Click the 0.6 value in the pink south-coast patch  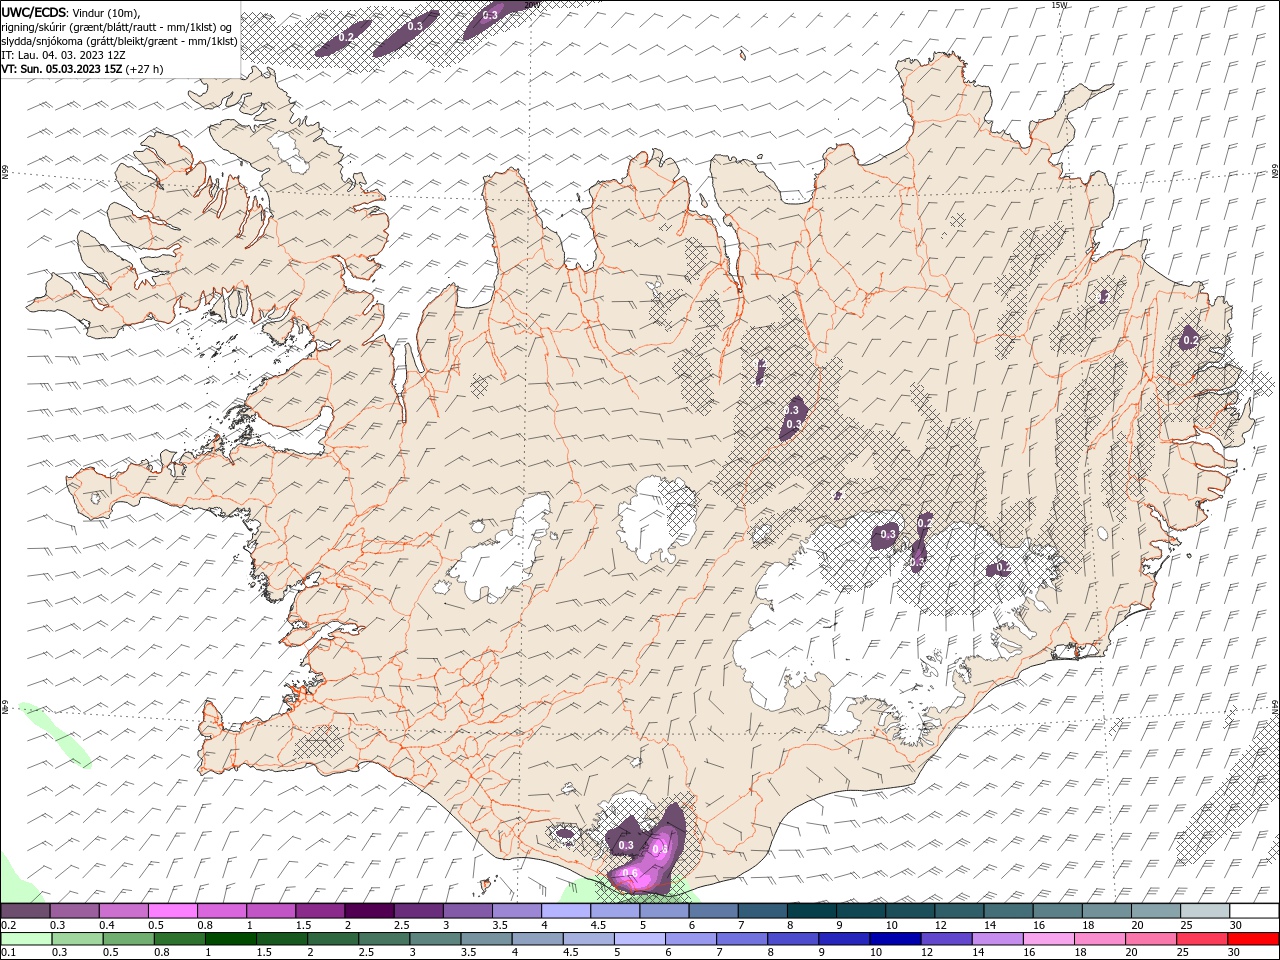tap(630, 873)
